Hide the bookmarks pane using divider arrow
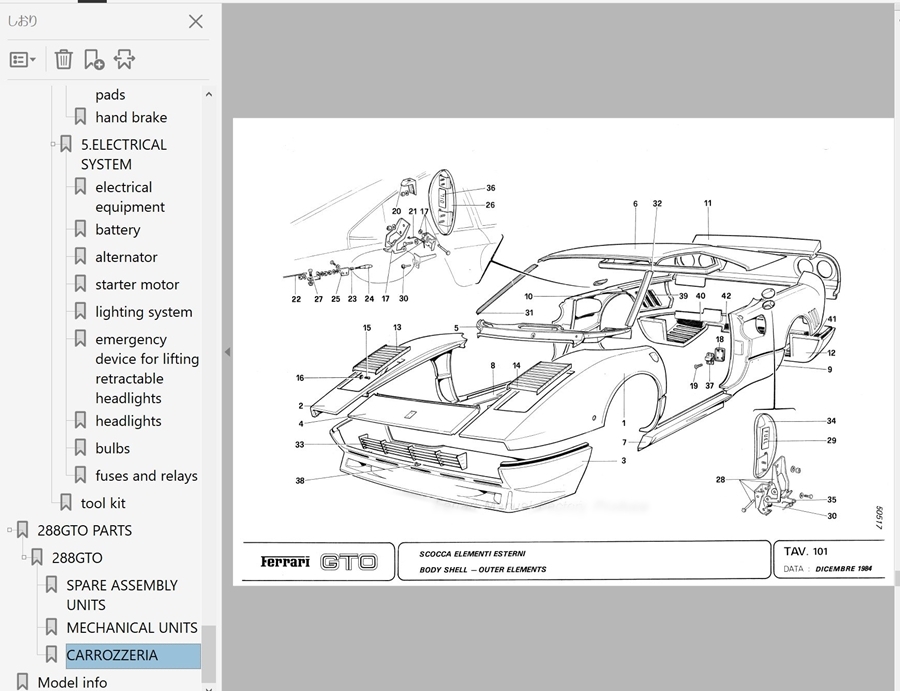 (x=227, y=352)
